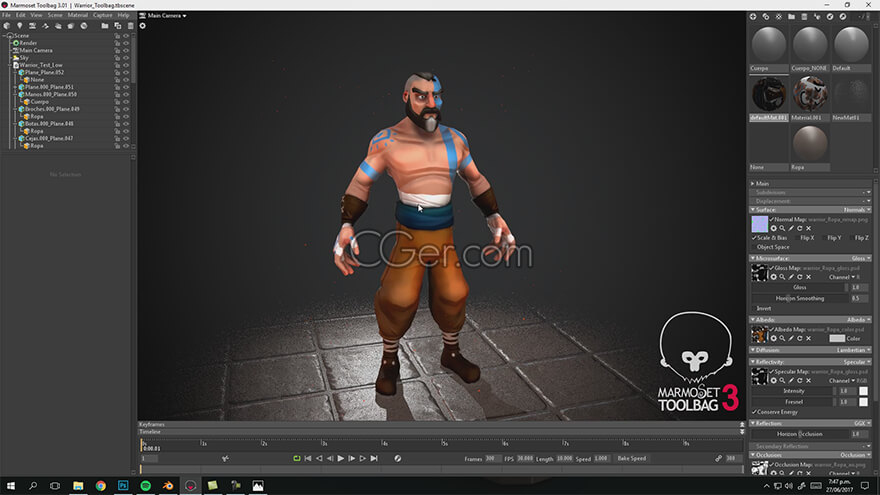Image resolution: width=880 pixels, height=495 pixels.
Task: Toggle visibility eye for Warrior_Test_Low row
Action: coord(126,65)
